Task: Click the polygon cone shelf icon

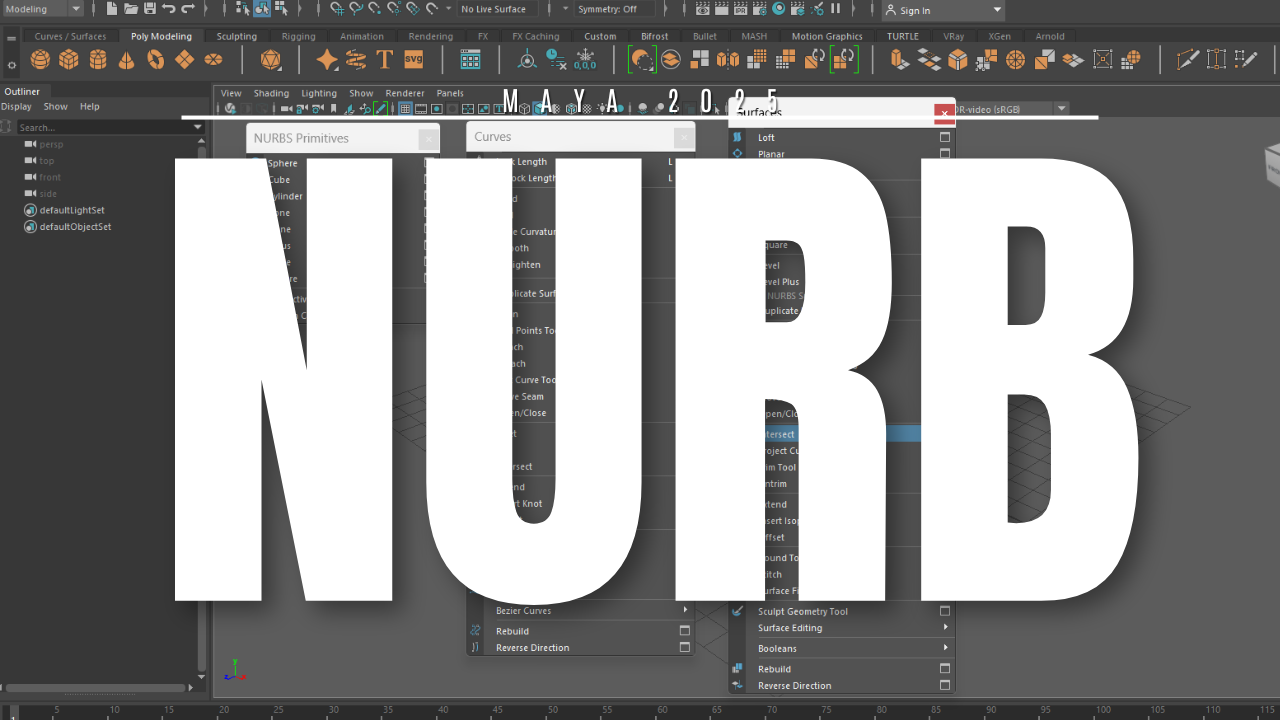Action: point(127,60)
